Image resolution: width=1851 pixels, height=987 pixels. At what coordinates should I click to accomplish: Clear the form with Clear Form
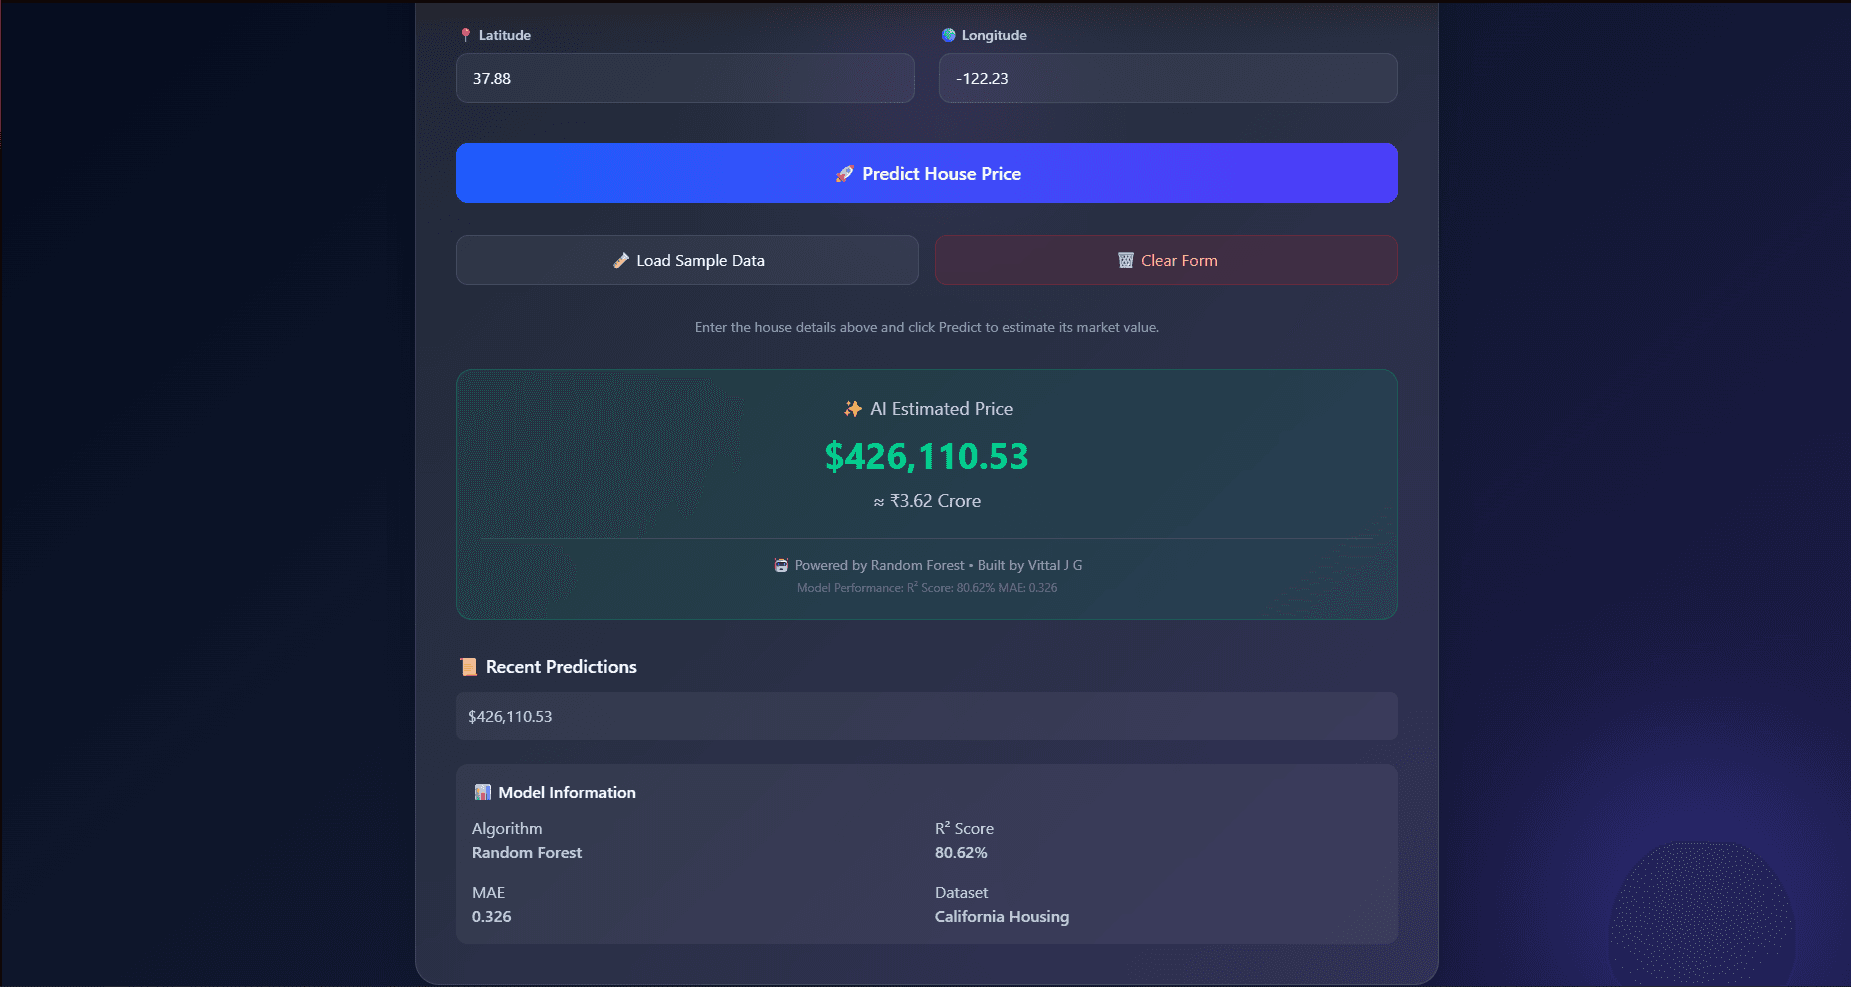(1166, 260)
